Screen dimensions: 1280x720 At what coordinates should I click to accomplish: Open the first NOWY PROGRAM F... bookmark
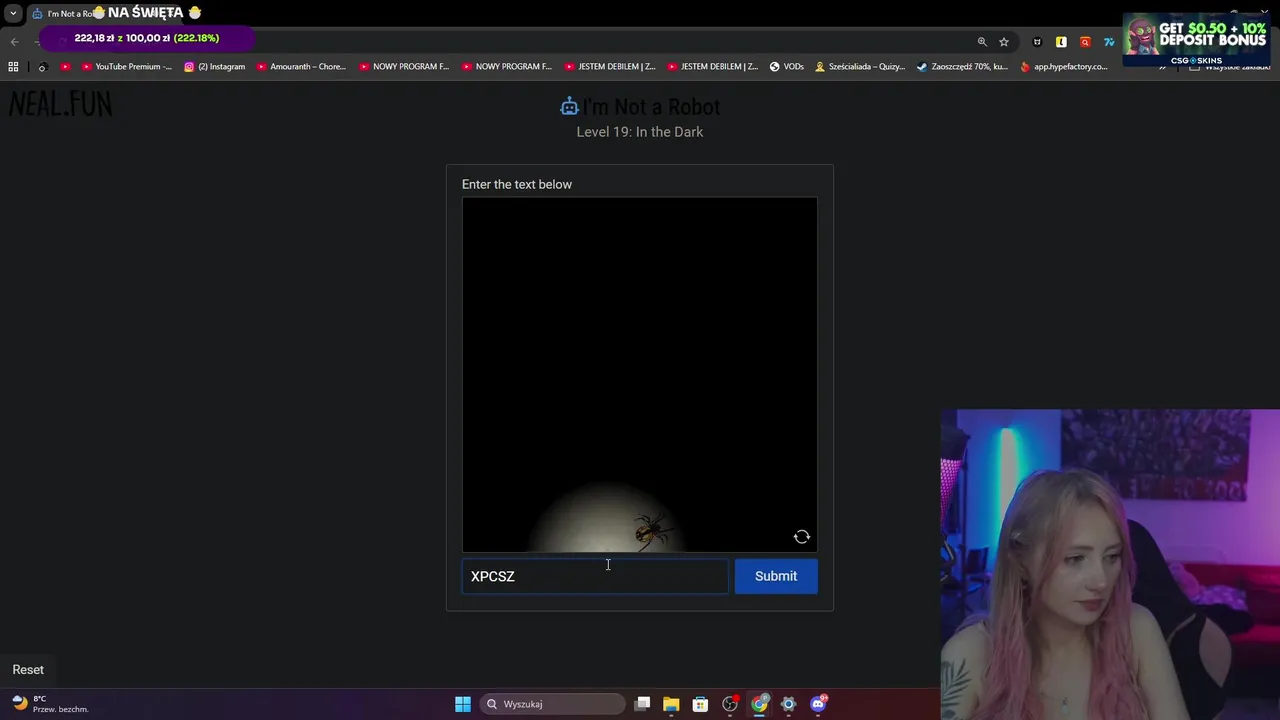click(x=404, y=67)
